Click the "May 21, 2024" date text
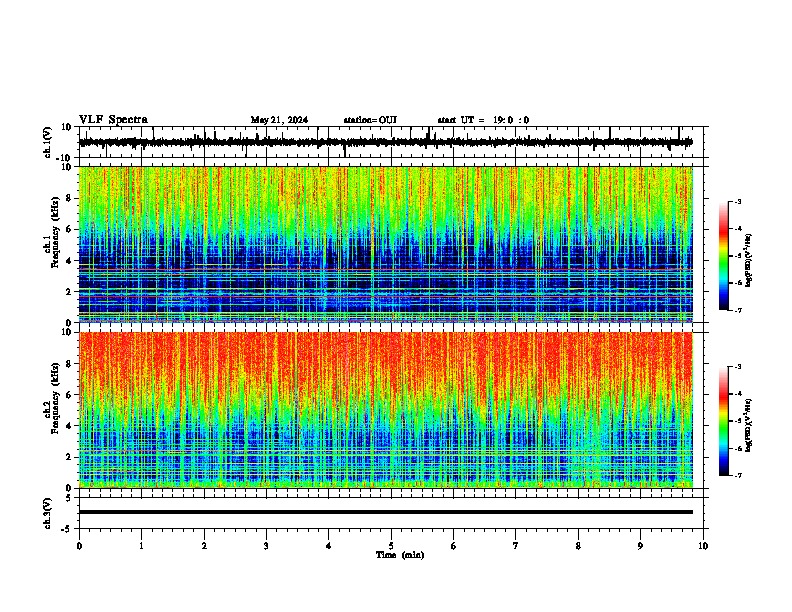This screenshot has width=792, height=612. pos(279,120)
